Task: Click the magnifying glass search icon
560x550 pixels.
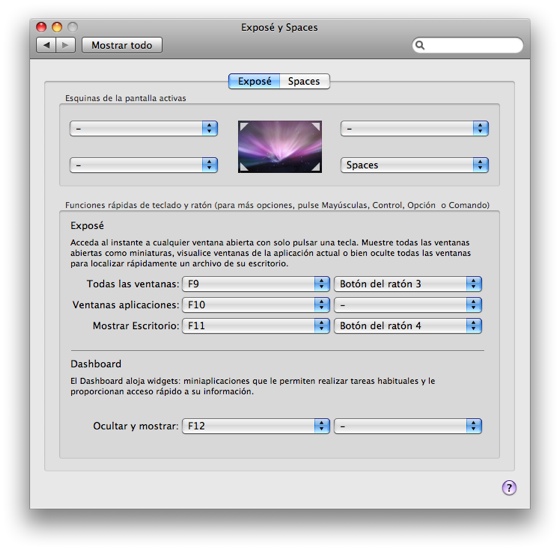Action: (x=420, y=45)
